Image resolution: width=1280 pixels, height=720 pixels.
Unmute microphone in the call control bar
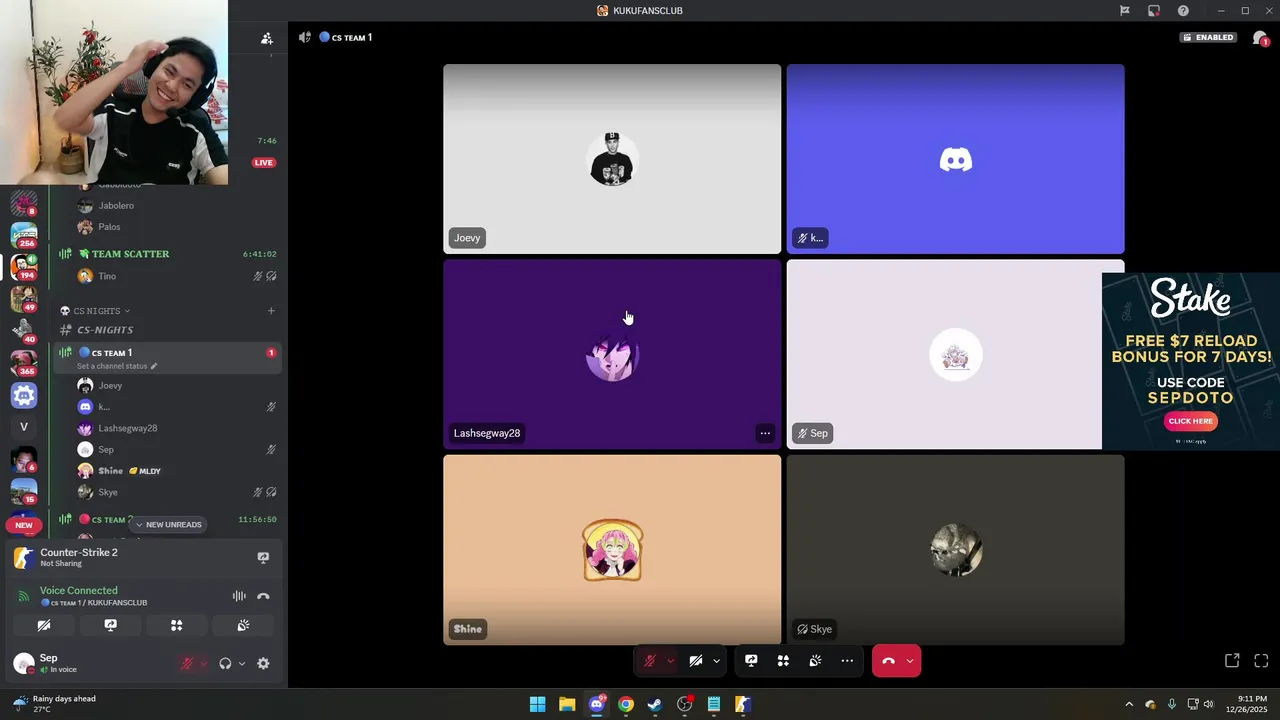(x=649, y=661)
